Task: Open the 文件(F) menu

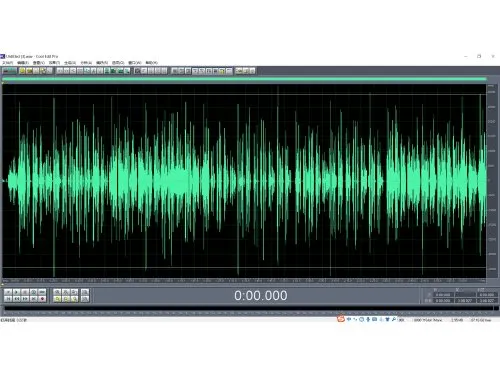Action: pos(8,63)
